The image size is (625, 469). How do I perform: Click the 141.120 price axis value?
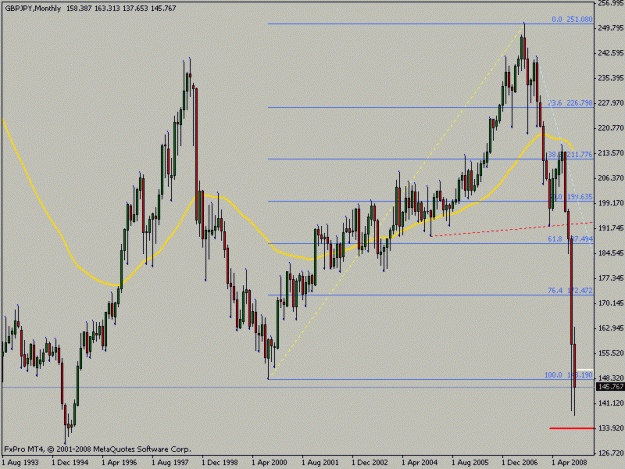pos(610,403)
